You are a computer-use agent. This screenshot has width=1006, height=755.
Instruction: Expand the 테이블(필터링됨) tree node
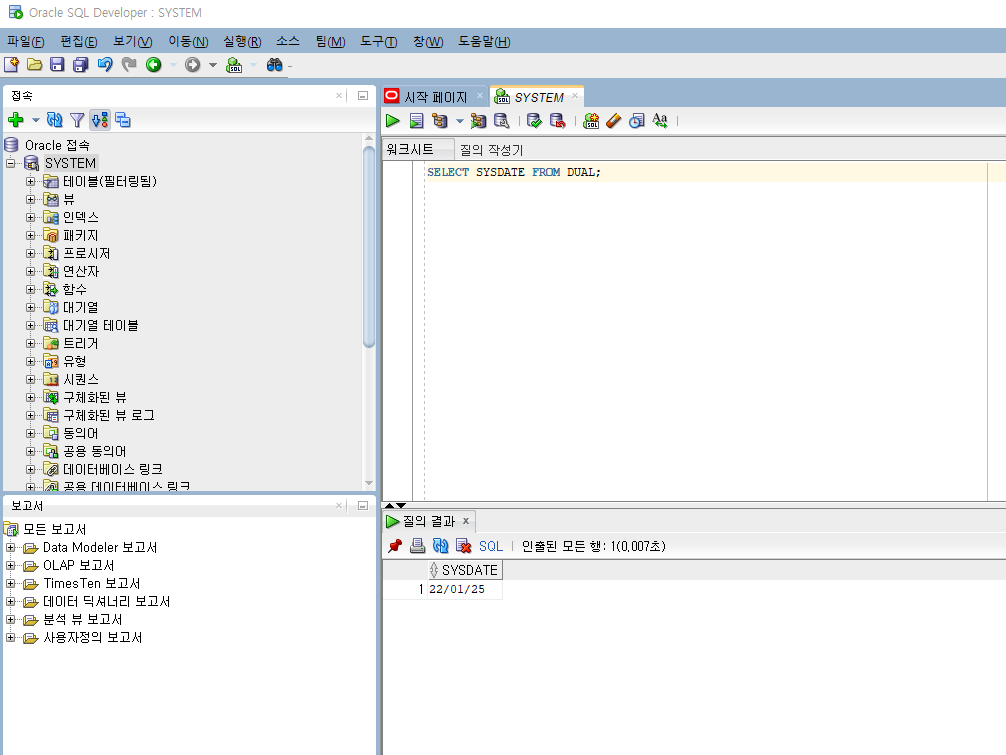(30, 182)
